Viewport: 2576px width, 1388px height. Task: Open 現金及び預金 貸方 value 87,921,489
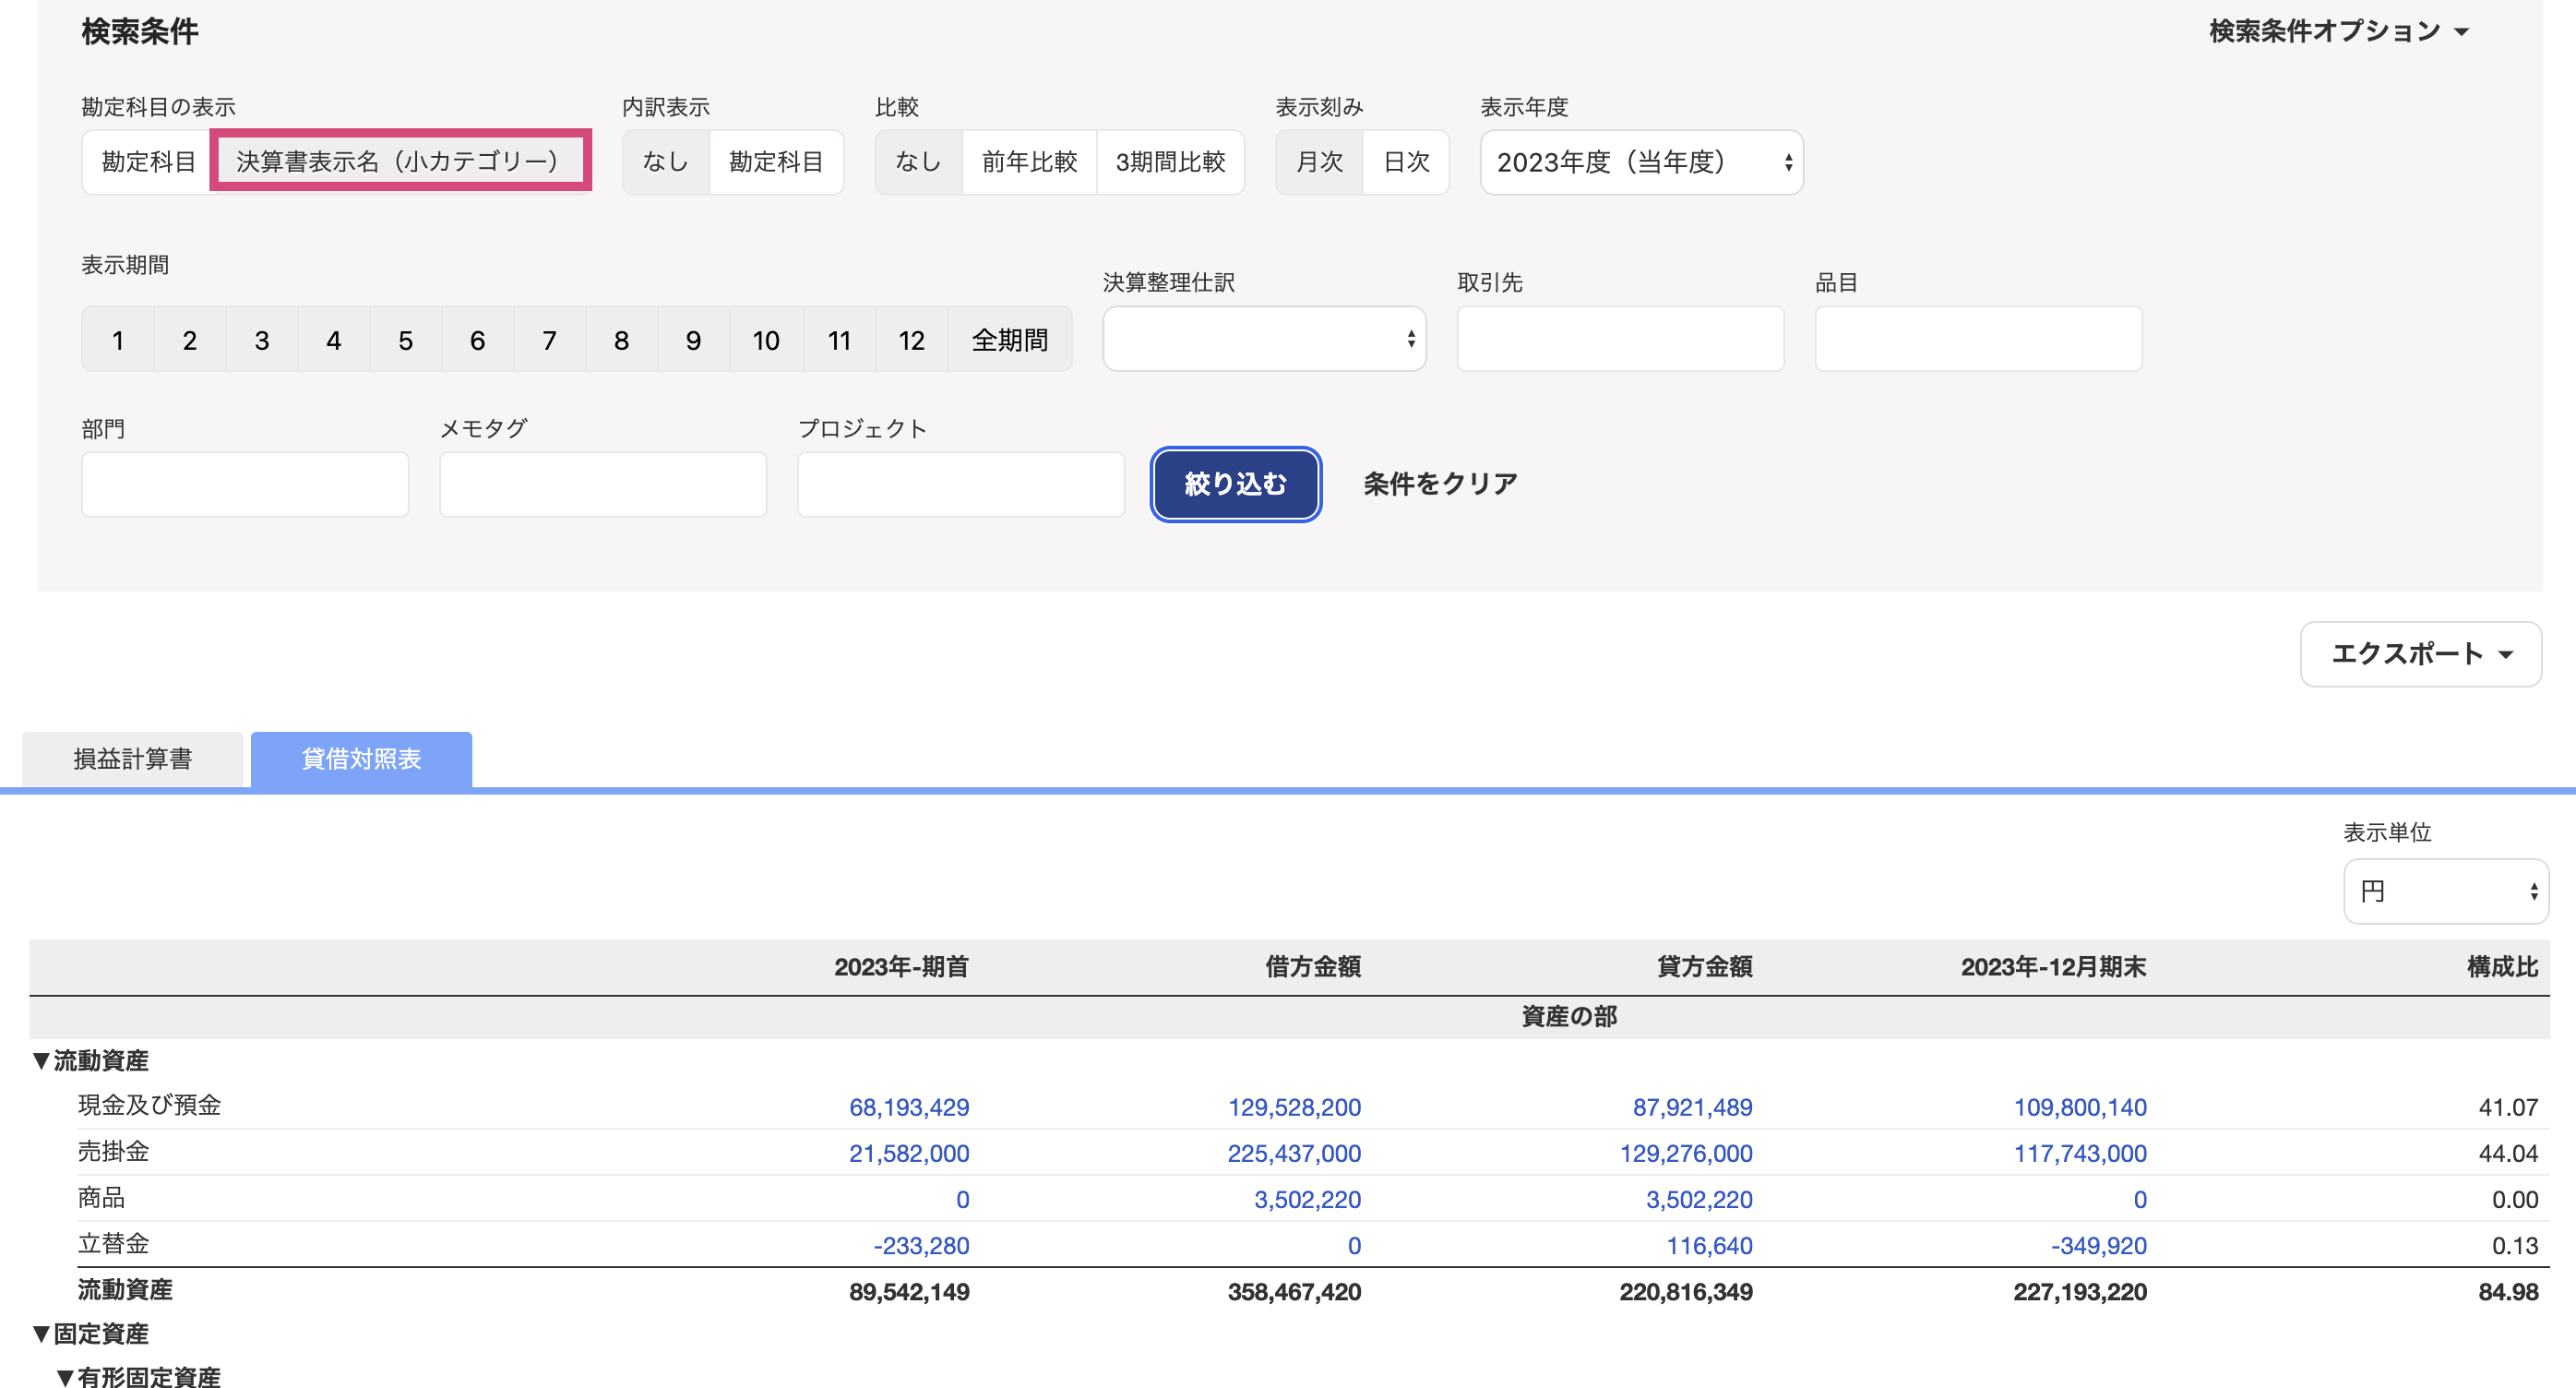[1692, 1107]
